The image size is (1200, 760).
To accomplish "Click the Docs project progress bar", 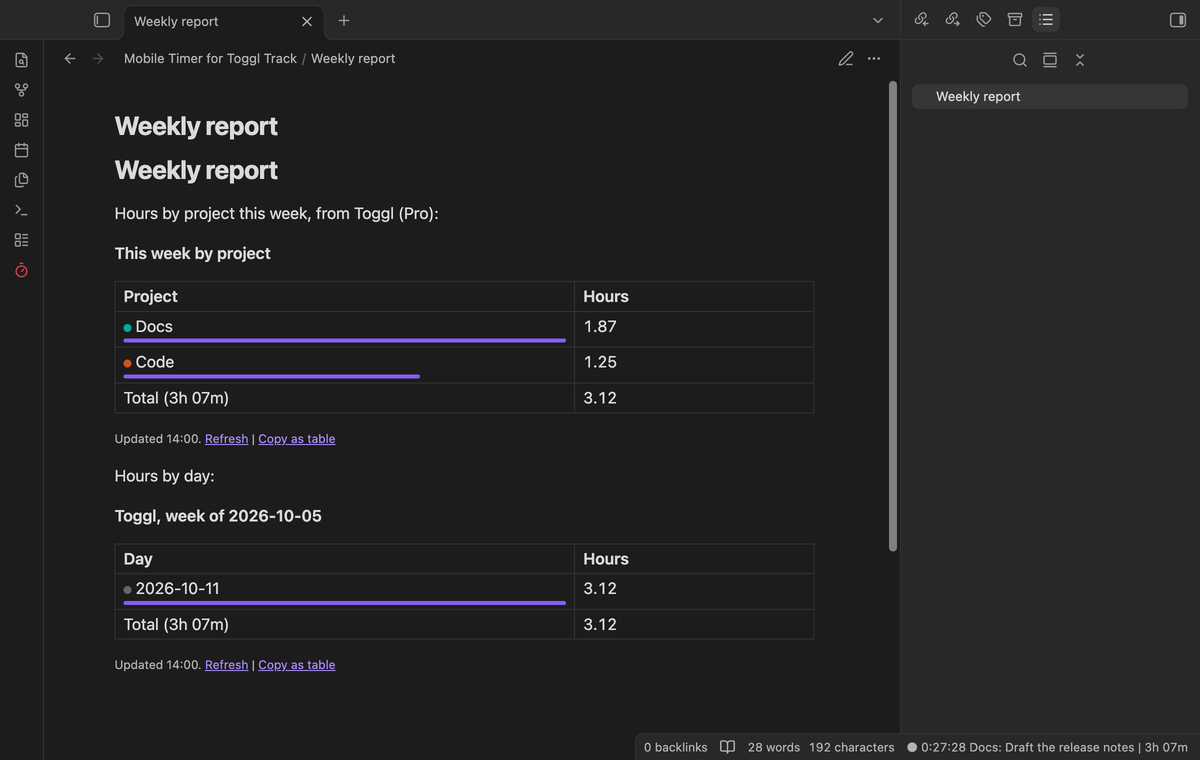I will coord(345,341).
